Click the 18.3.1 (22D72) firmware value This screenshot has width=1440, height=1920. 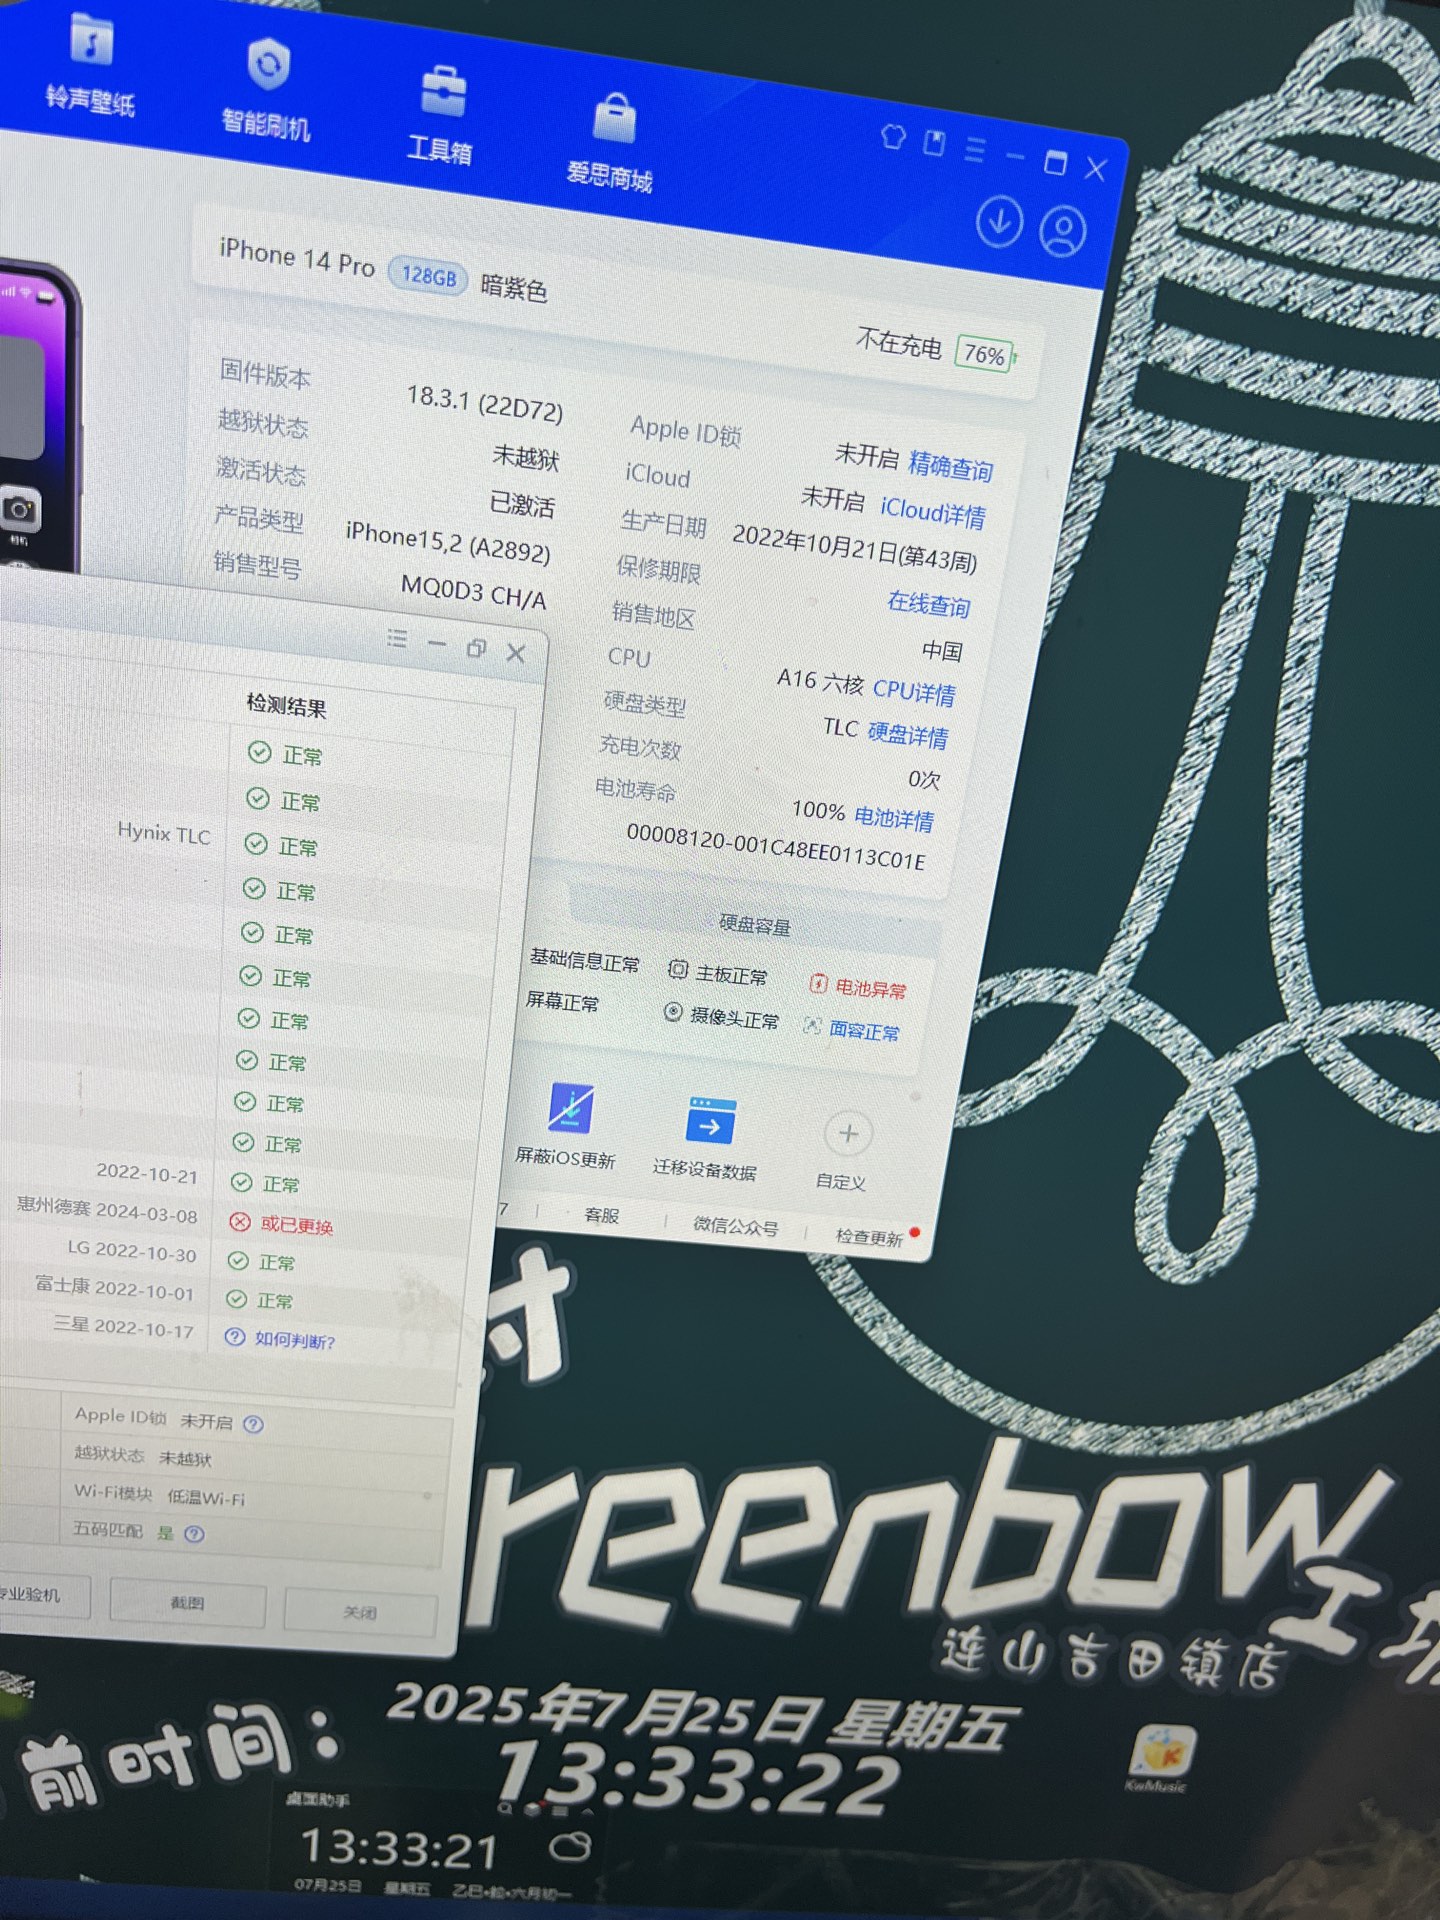485,402
